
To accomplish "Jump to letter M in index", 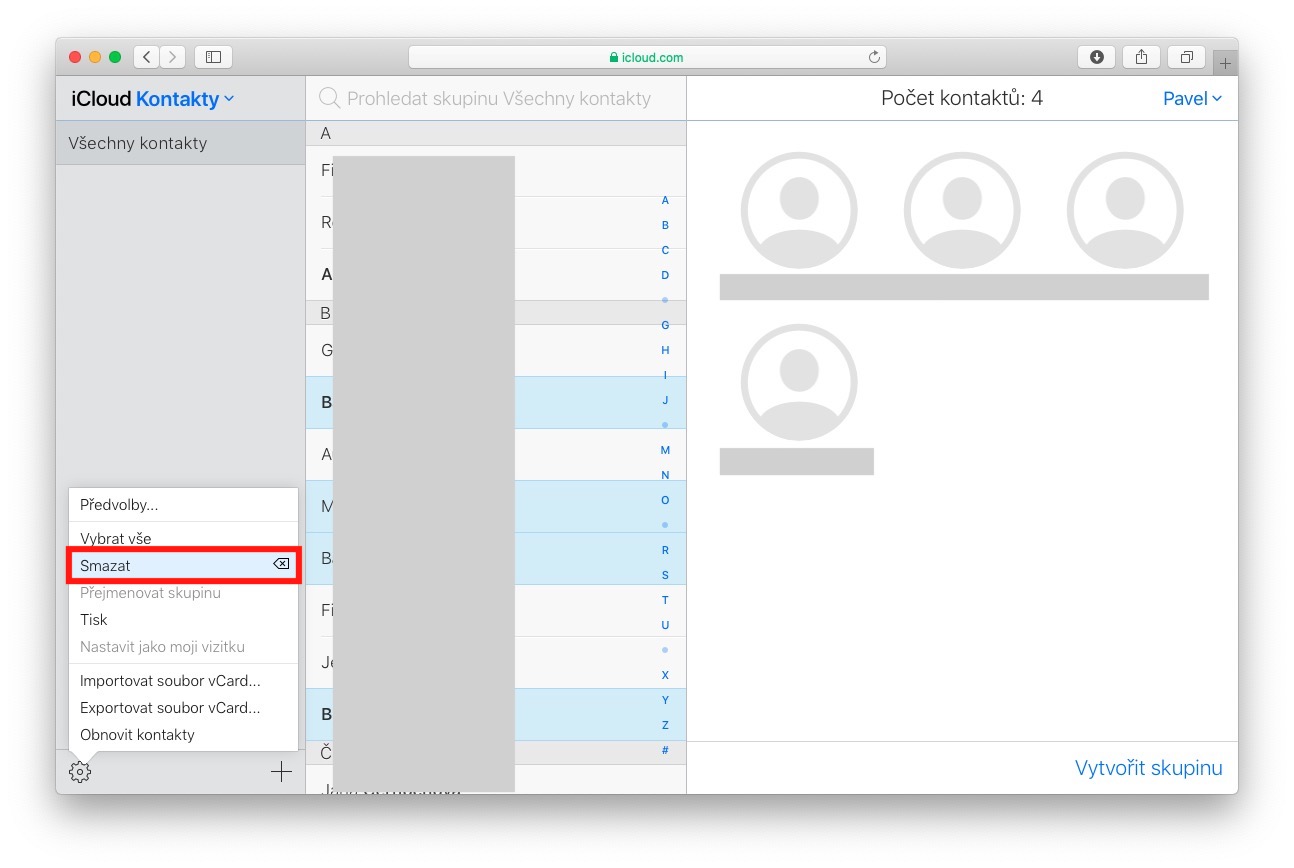I will point(665,450).
